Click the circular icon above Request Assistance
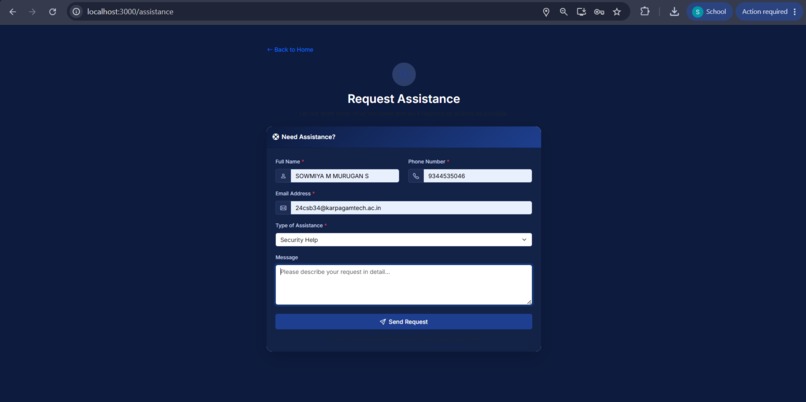The height and width of the screenshot is (402, 806). pos(404,75)
